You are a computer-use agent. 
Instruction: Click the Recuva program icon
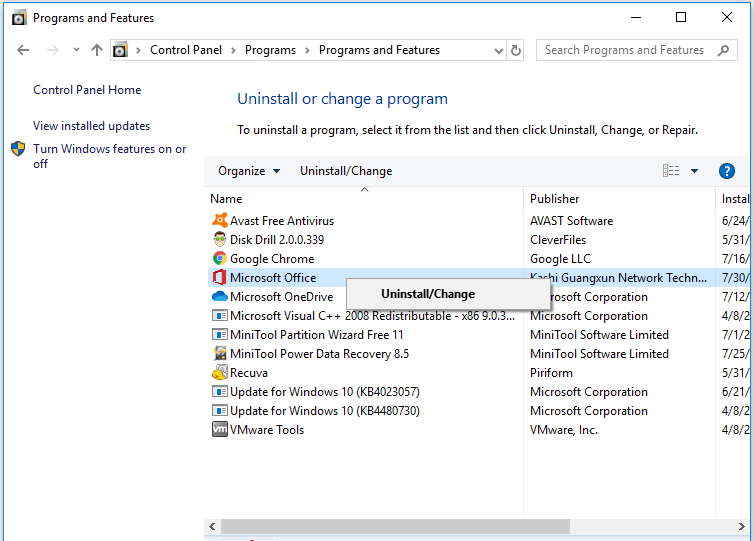point(220,373)
